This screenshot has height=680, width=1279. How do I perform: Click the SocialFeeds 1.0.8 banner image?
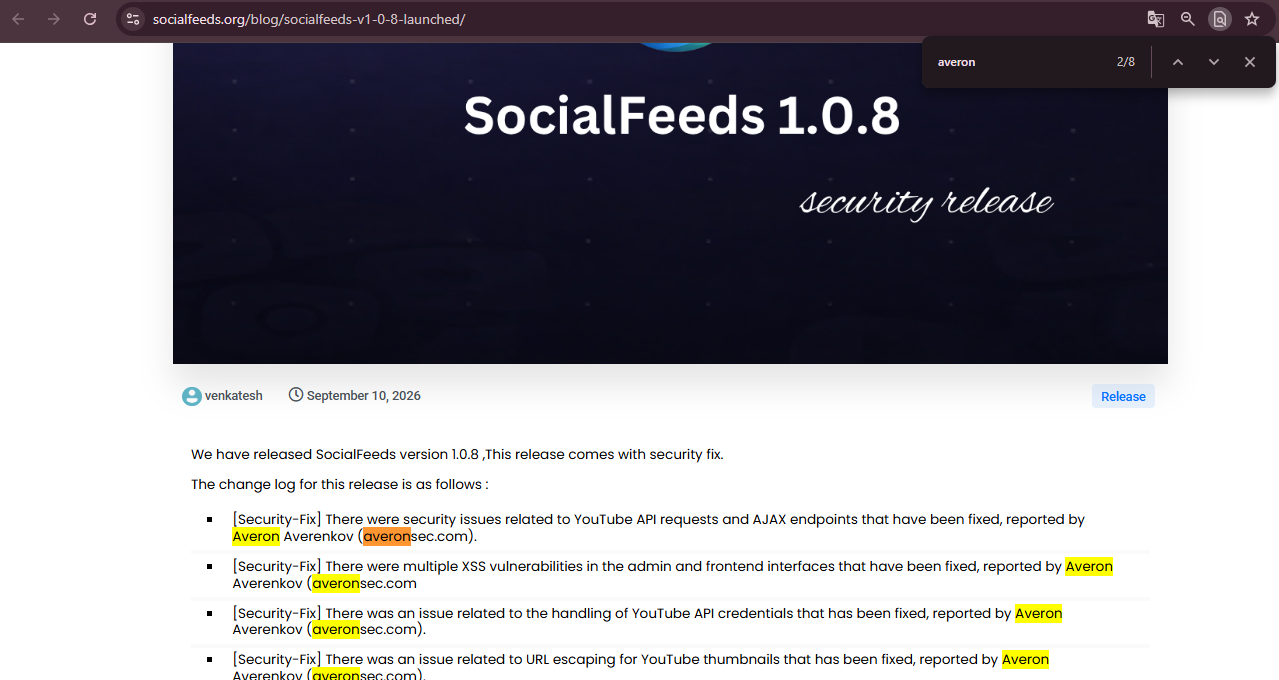click(670, 203)
